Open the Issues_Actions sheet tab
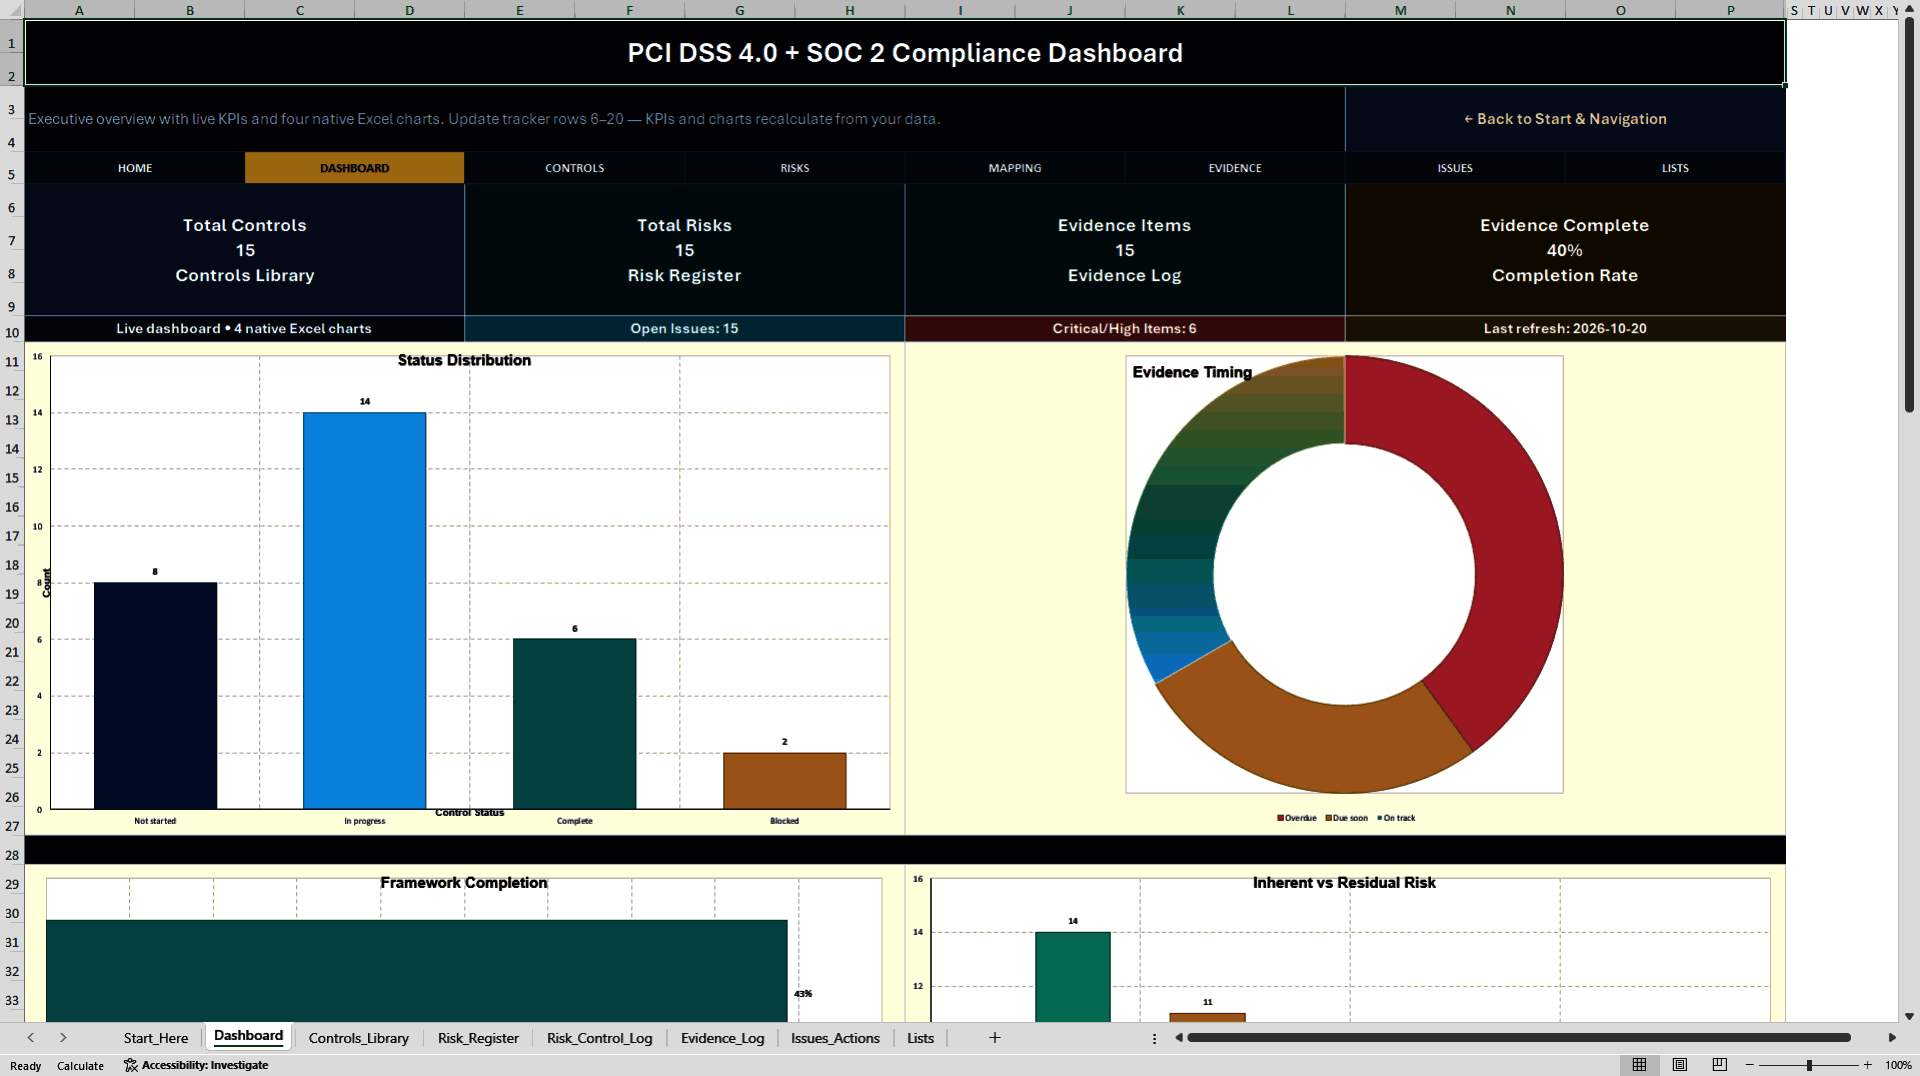The width and height of the screenshot is (1920, 1076). click(835, 1038)
